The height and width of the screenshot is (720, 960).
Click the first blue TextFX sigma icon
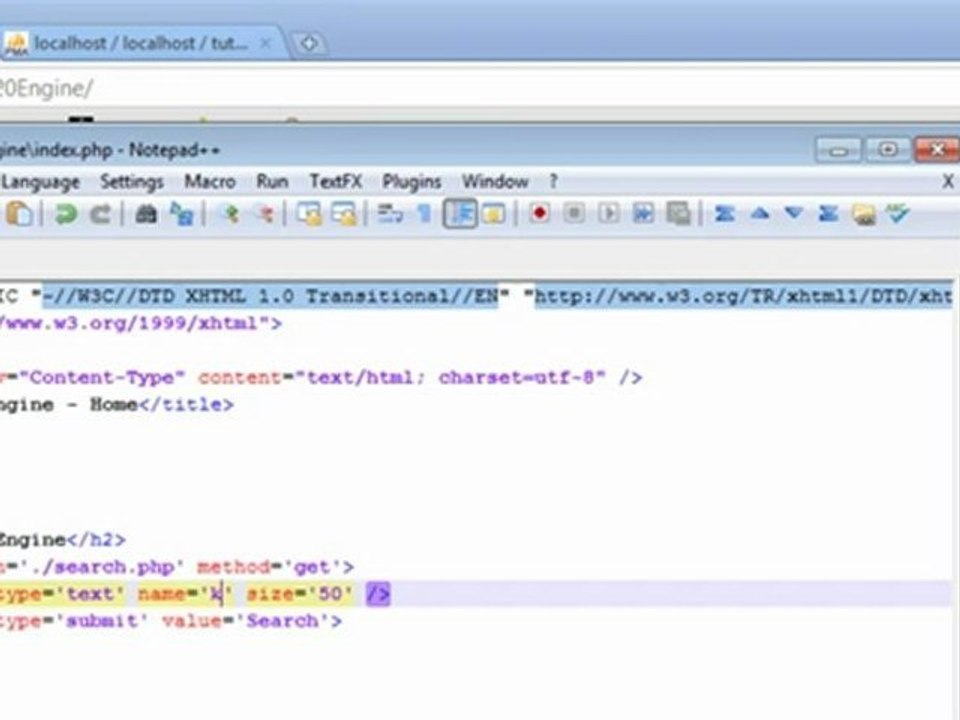(x=725, y=214)
